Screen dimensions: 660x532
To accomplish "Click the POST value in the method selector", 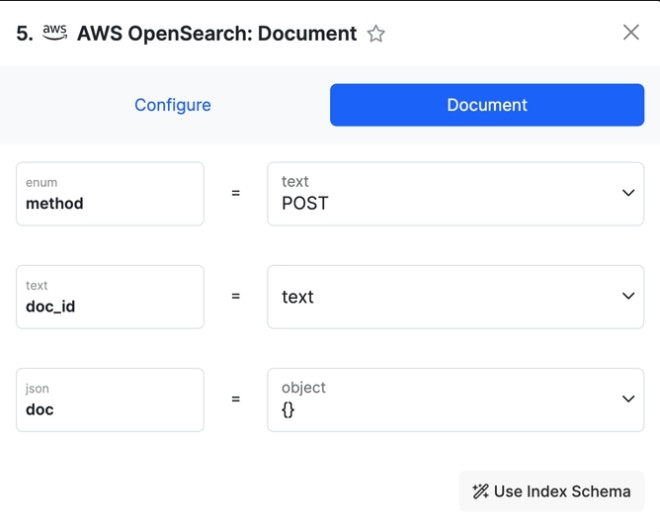I will click(x=305, y=203).
